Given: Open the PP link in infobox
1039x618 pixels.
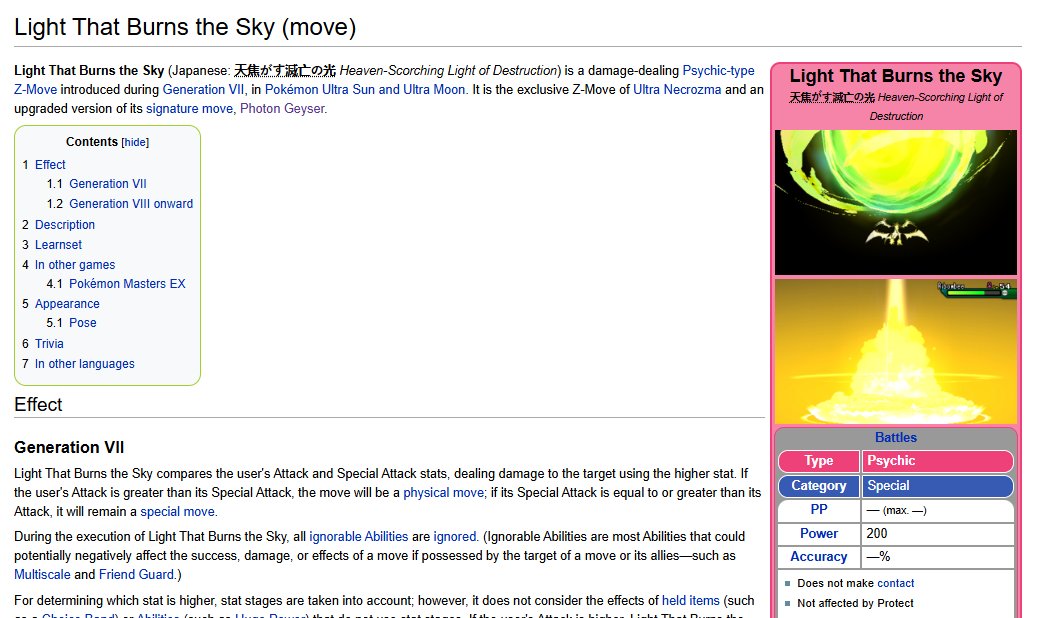Looking at the screenshot, I should (x=818, y=509).
